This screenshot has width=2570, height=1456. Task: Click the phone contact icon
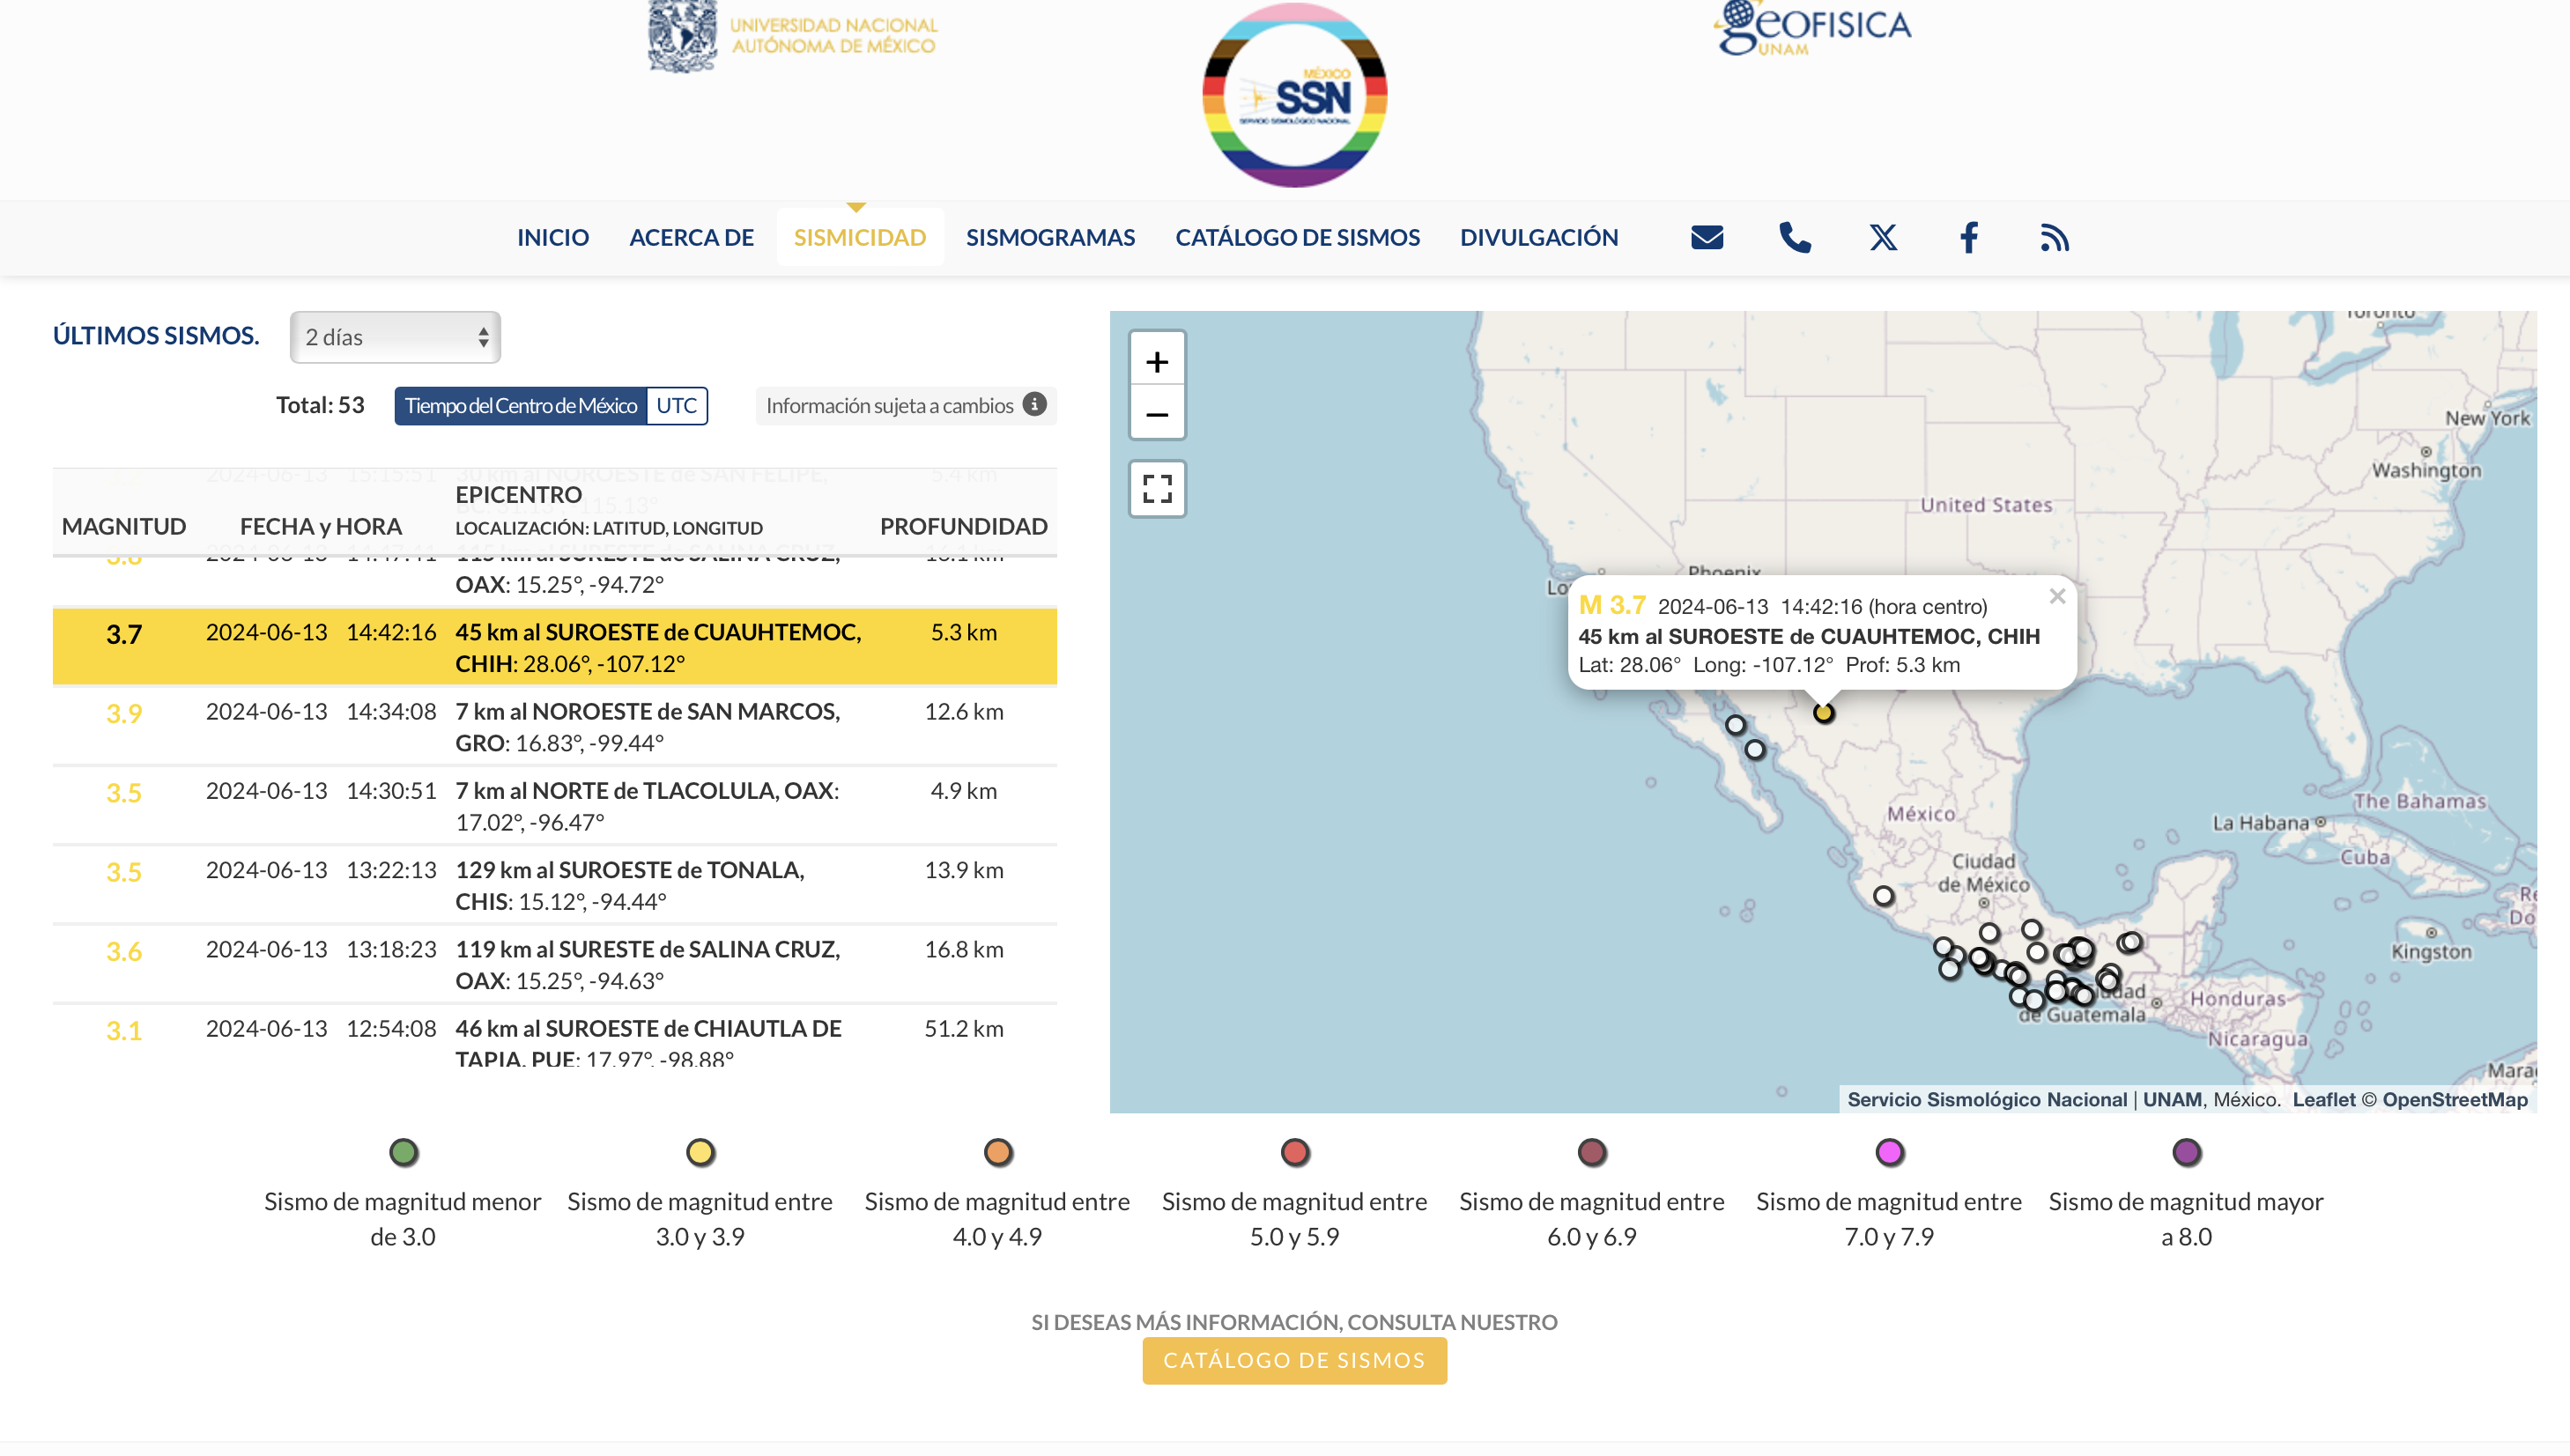coord(1795,237)
